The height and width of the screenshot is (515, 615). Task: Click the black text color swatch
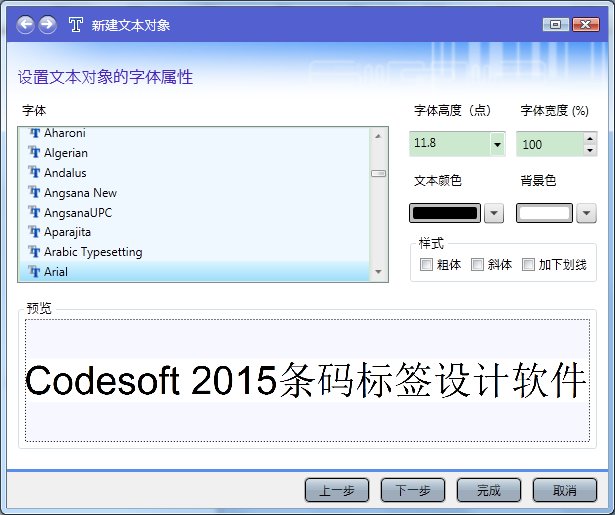pos(445,213)
